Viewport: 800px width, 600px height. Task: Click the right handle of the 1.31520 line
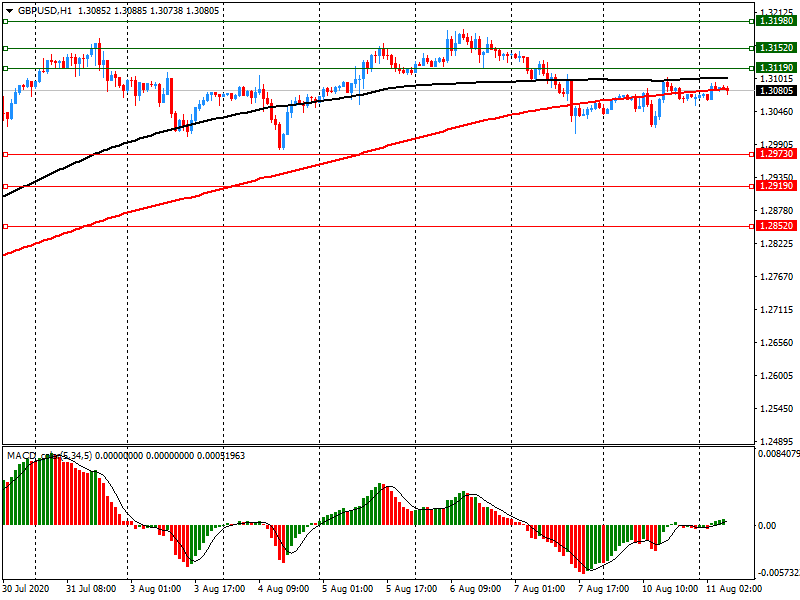click(752, 48)
